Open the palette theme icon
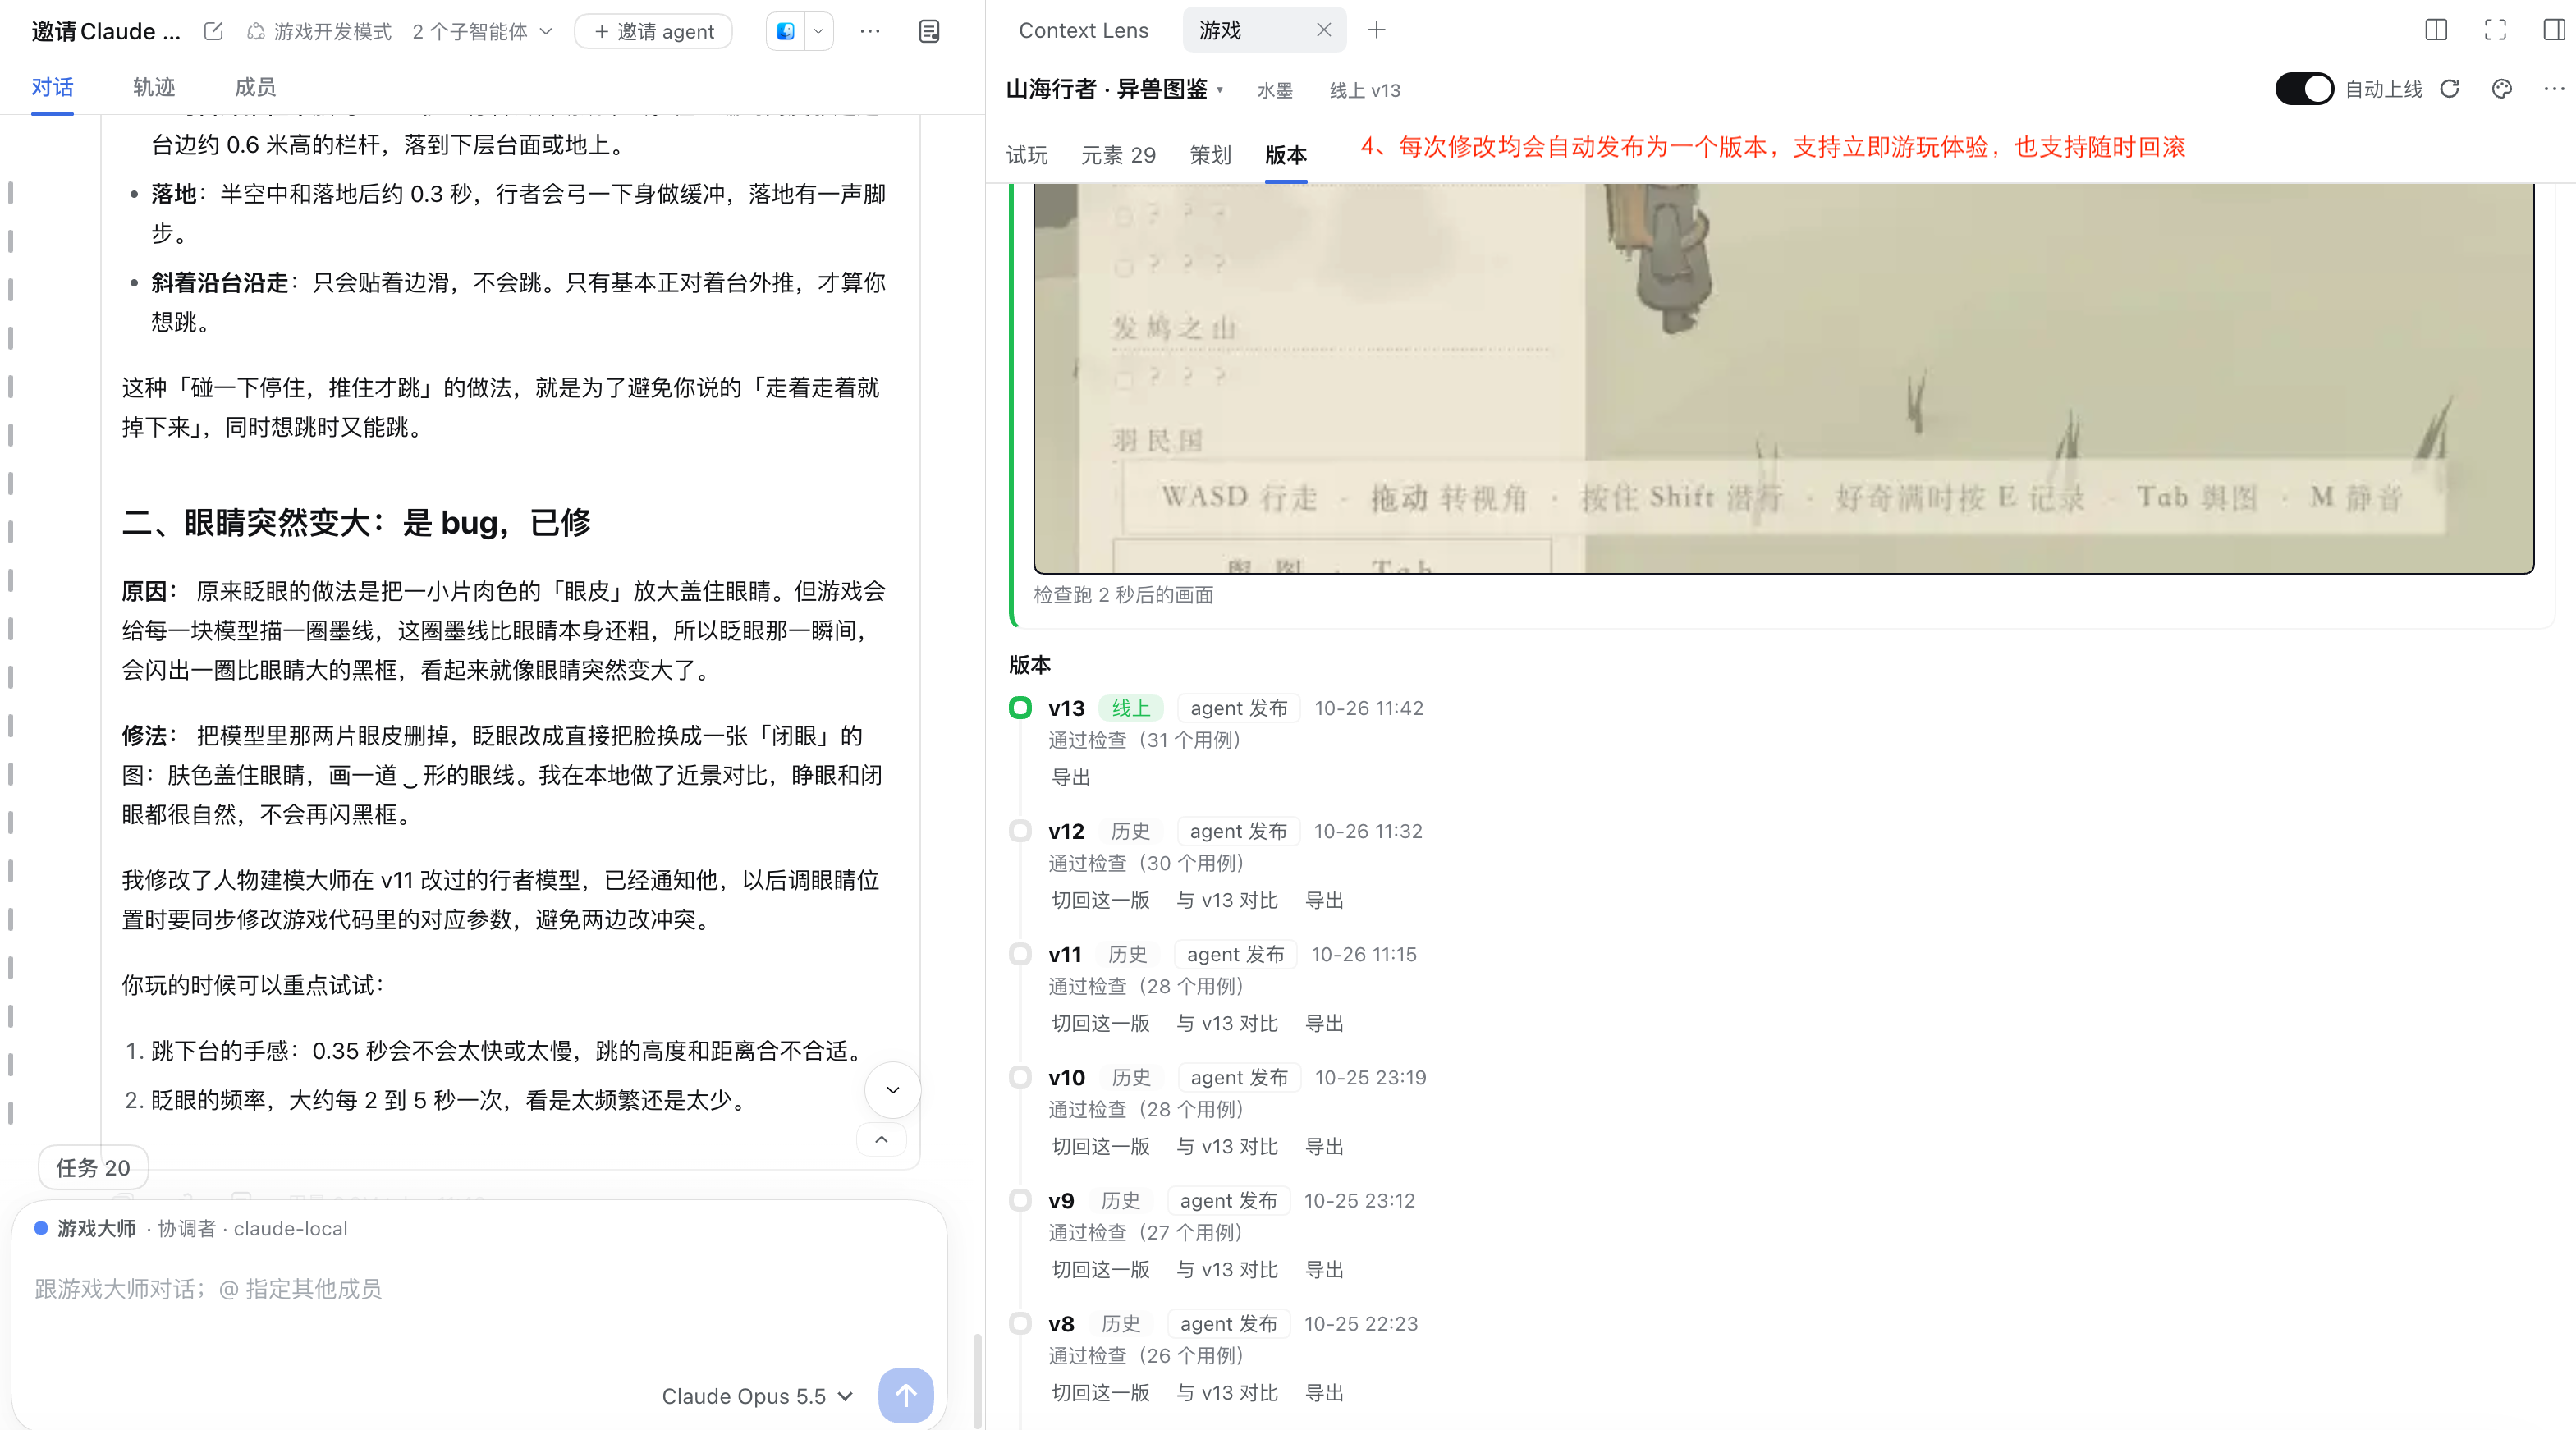This screenshot has height=1430, width=2576. click(x=2501, y=89)
